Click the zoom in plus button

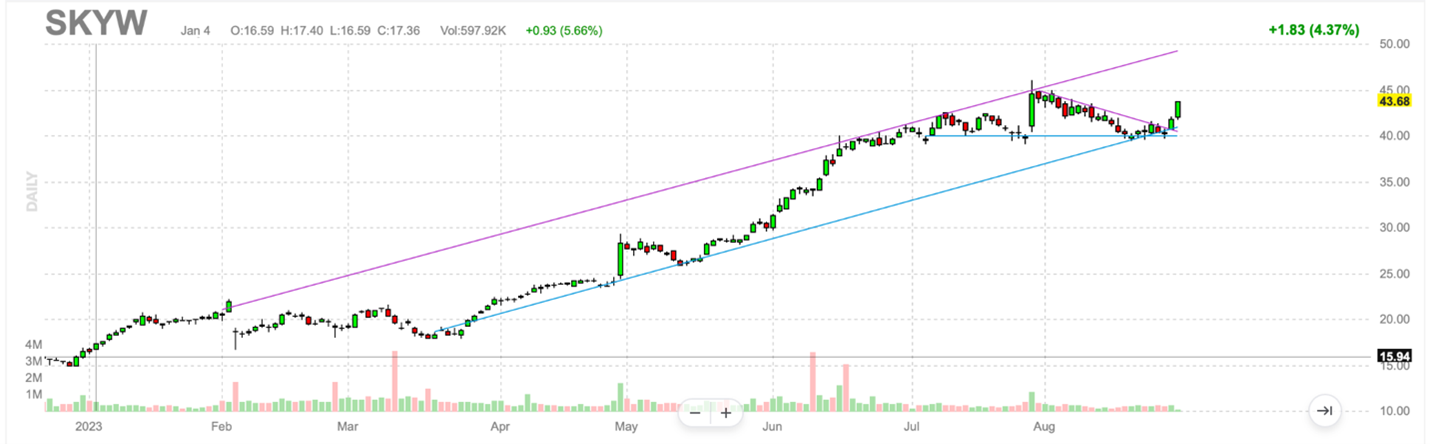pos(726,412)
